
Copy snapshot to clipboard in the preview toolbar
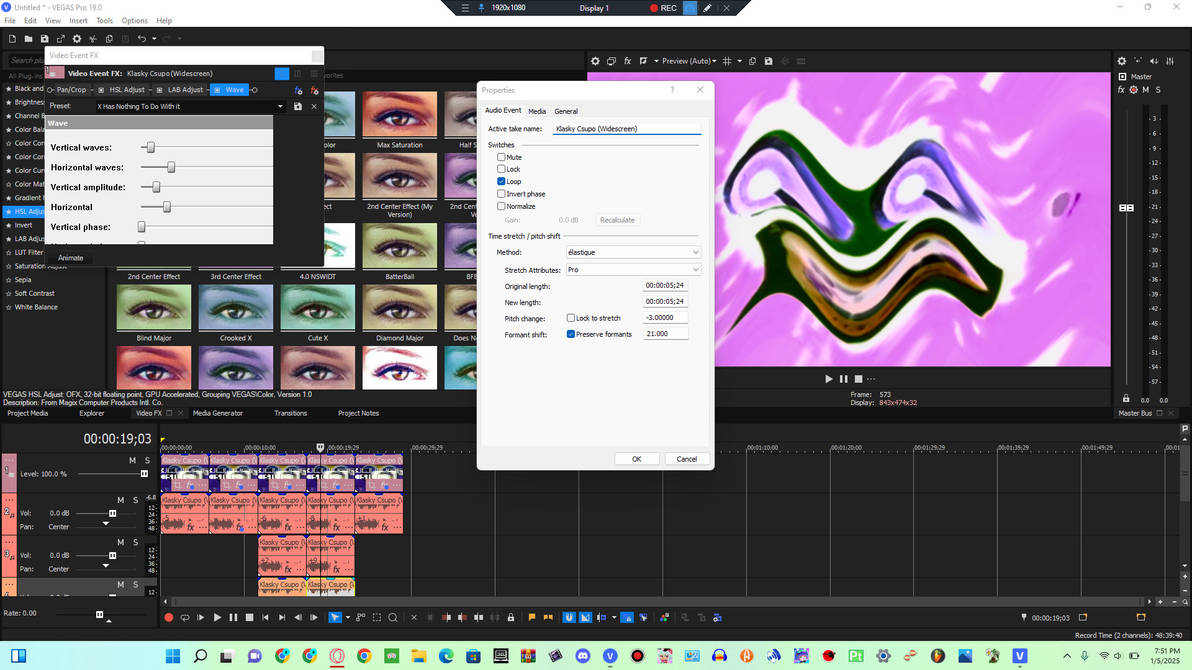click(753, 61)
